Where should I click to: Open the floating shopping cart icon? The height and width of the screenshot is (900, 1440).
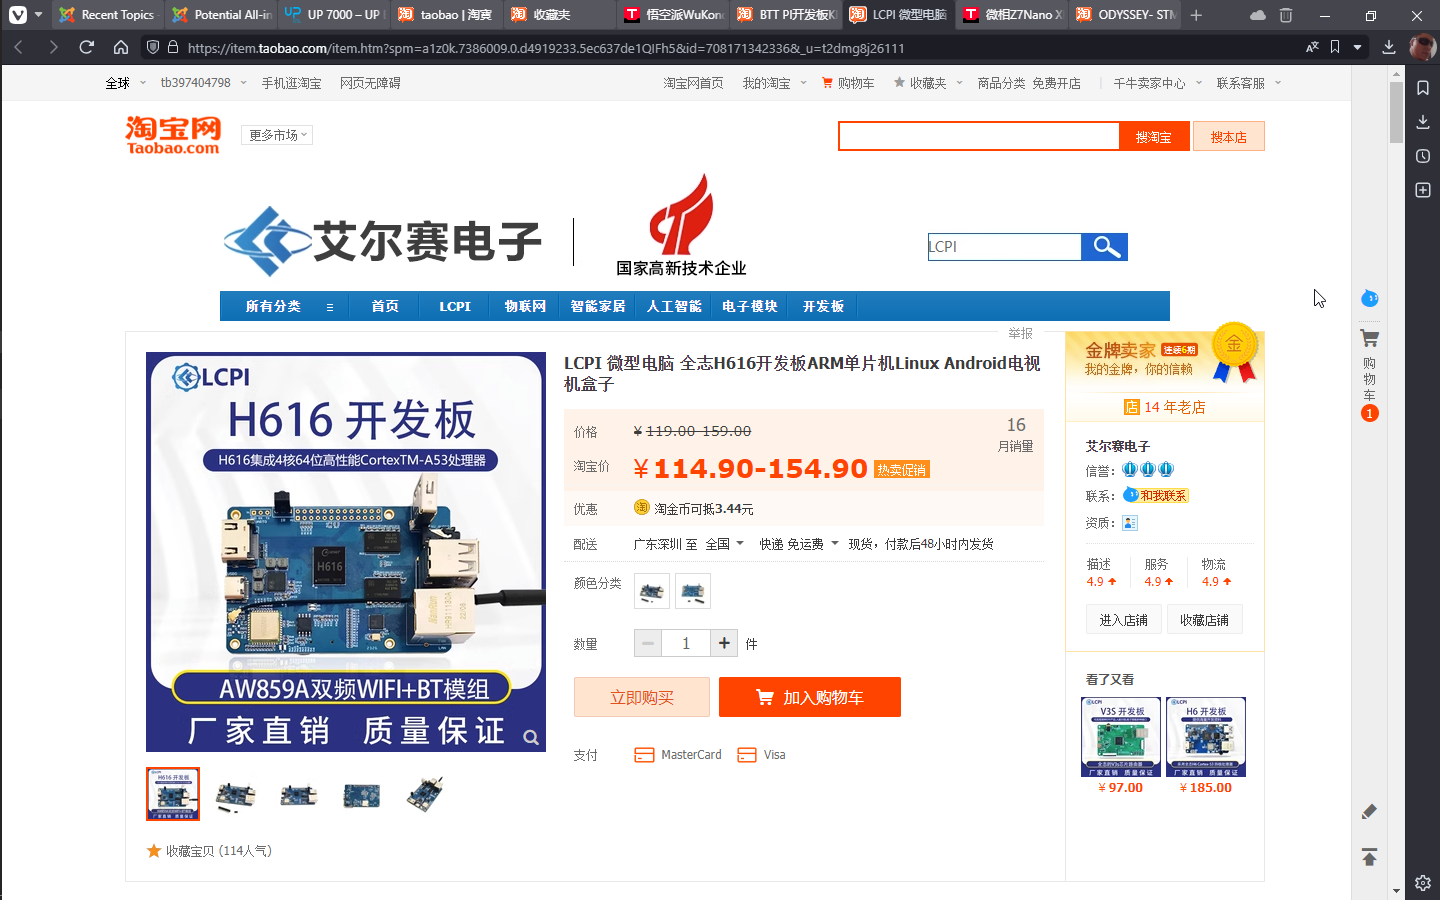pyautogui.click(x=1369, y=338)
